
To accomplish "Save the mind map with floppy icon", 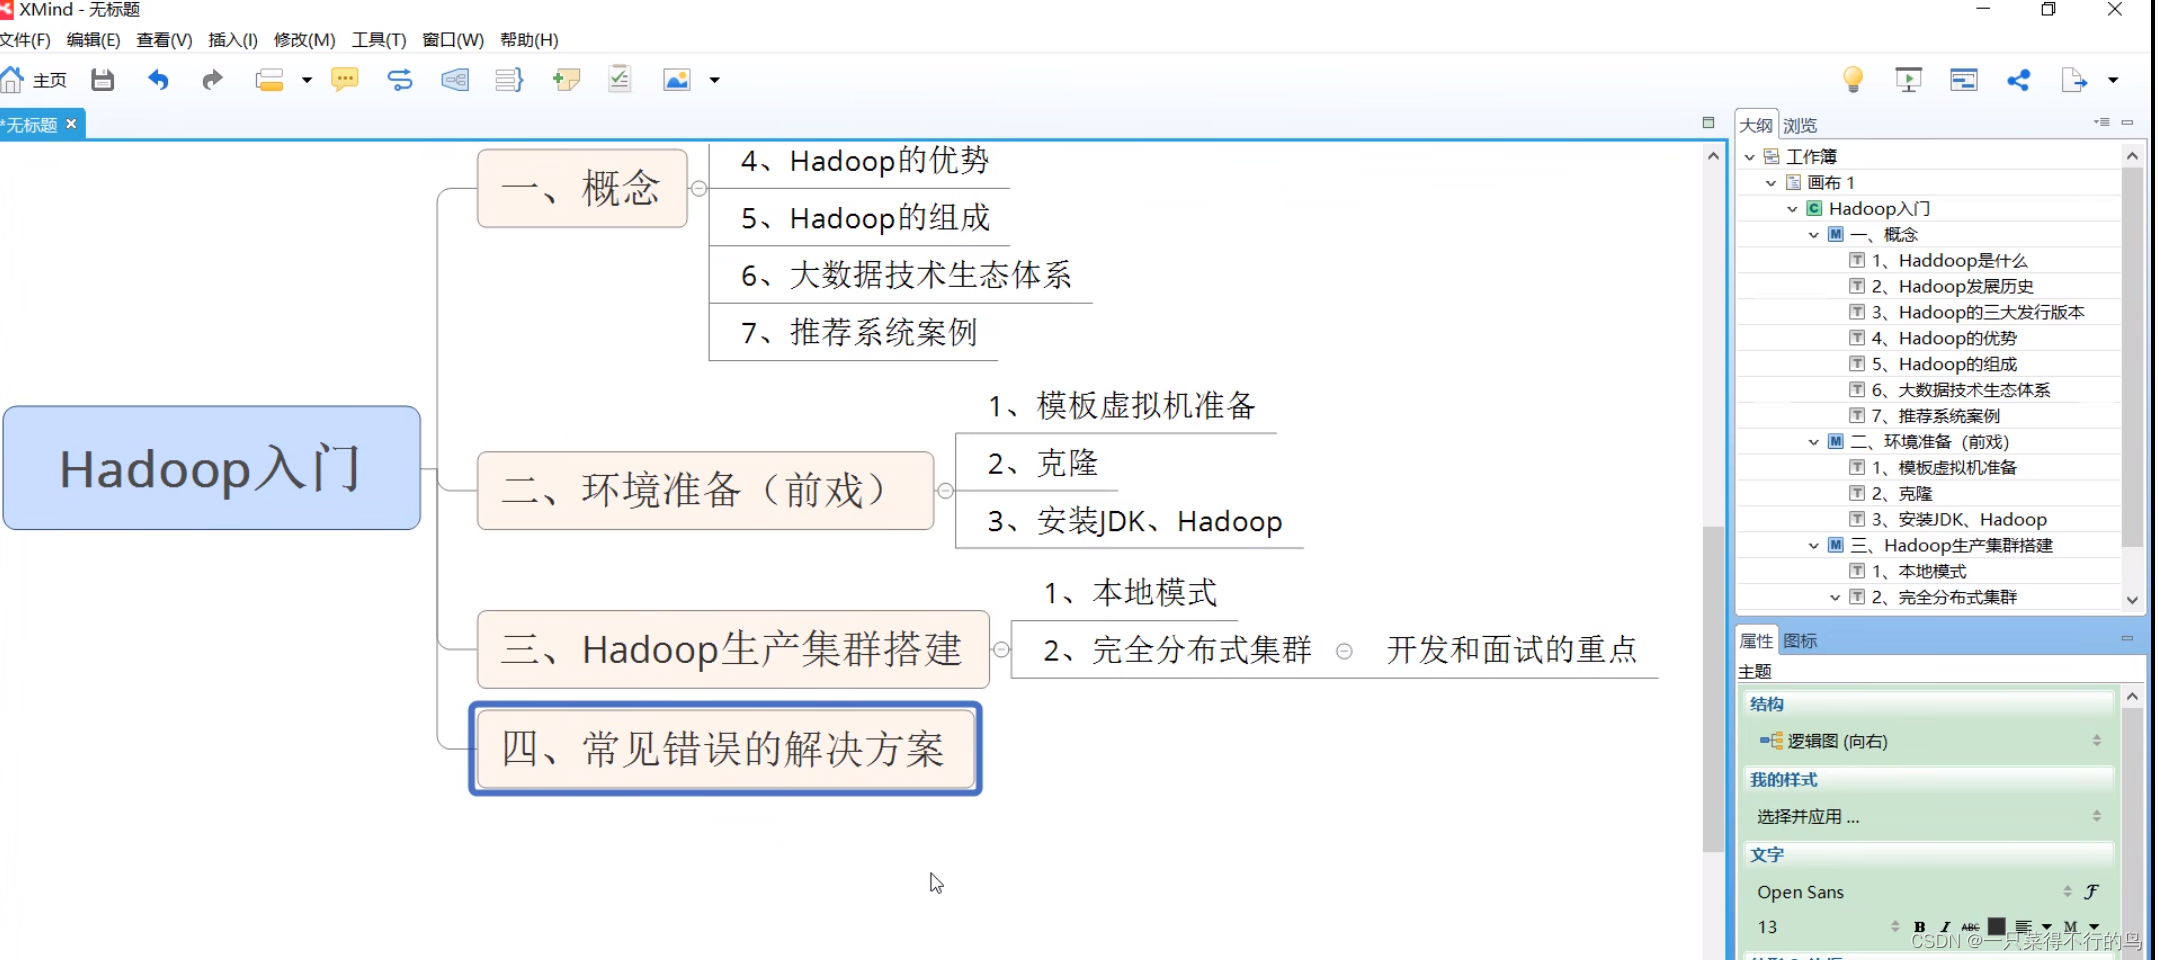I will 102,80.
